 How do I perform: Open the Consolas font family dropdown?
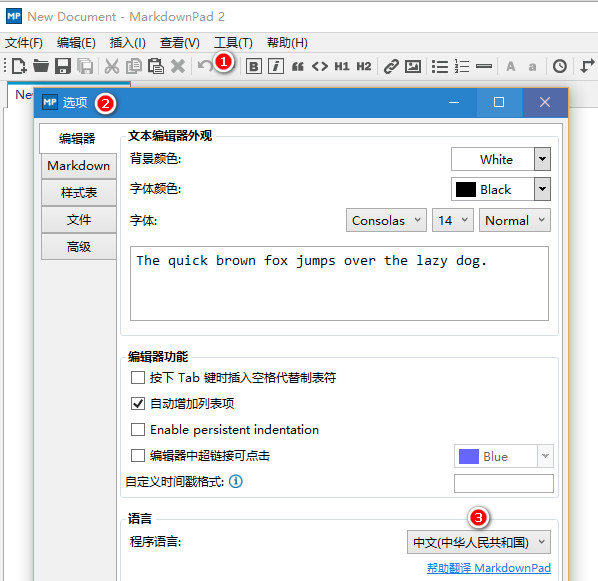(x=386, y=220)
